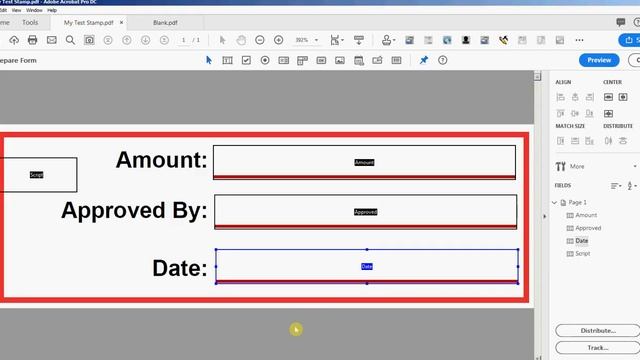Select the Script form field on canvas
Viewport: 640px width, 360px height.
click(x=38, y=175)
